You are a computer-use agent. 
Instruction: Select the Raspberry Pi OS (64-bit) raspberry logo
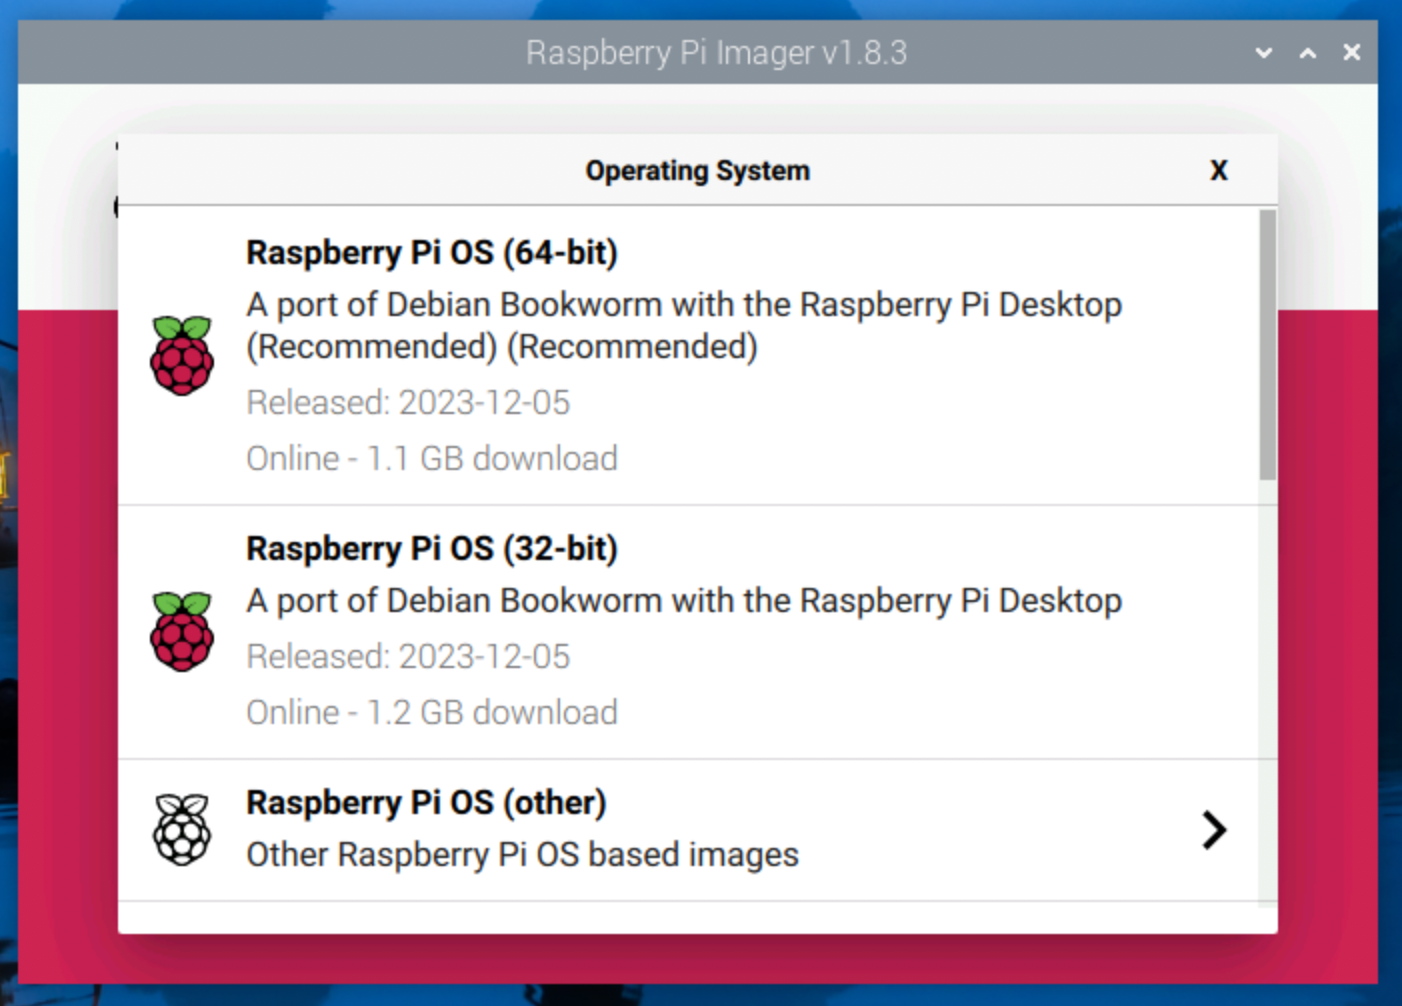click(x=182, y=355)
